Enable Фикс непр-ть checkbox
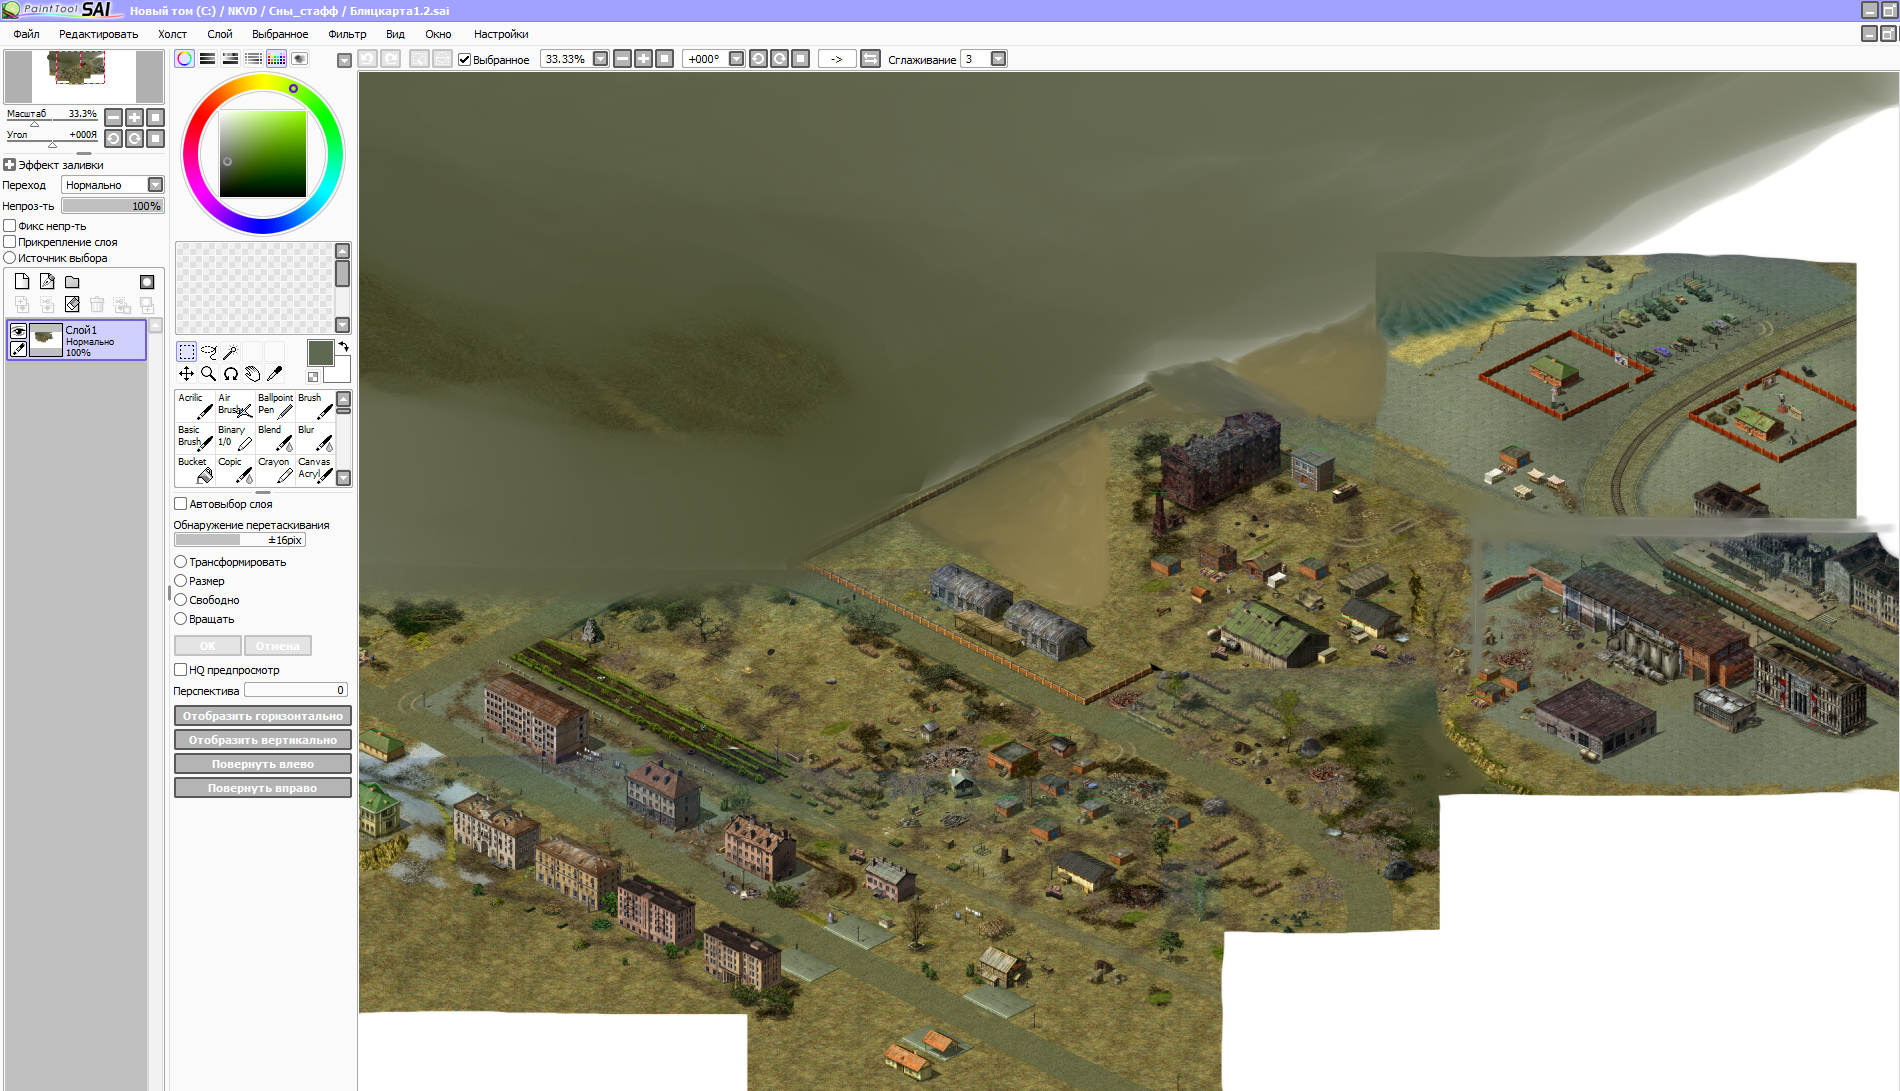The height and width of the screenshot is (1091, 1900). click(x=10, y=226)
